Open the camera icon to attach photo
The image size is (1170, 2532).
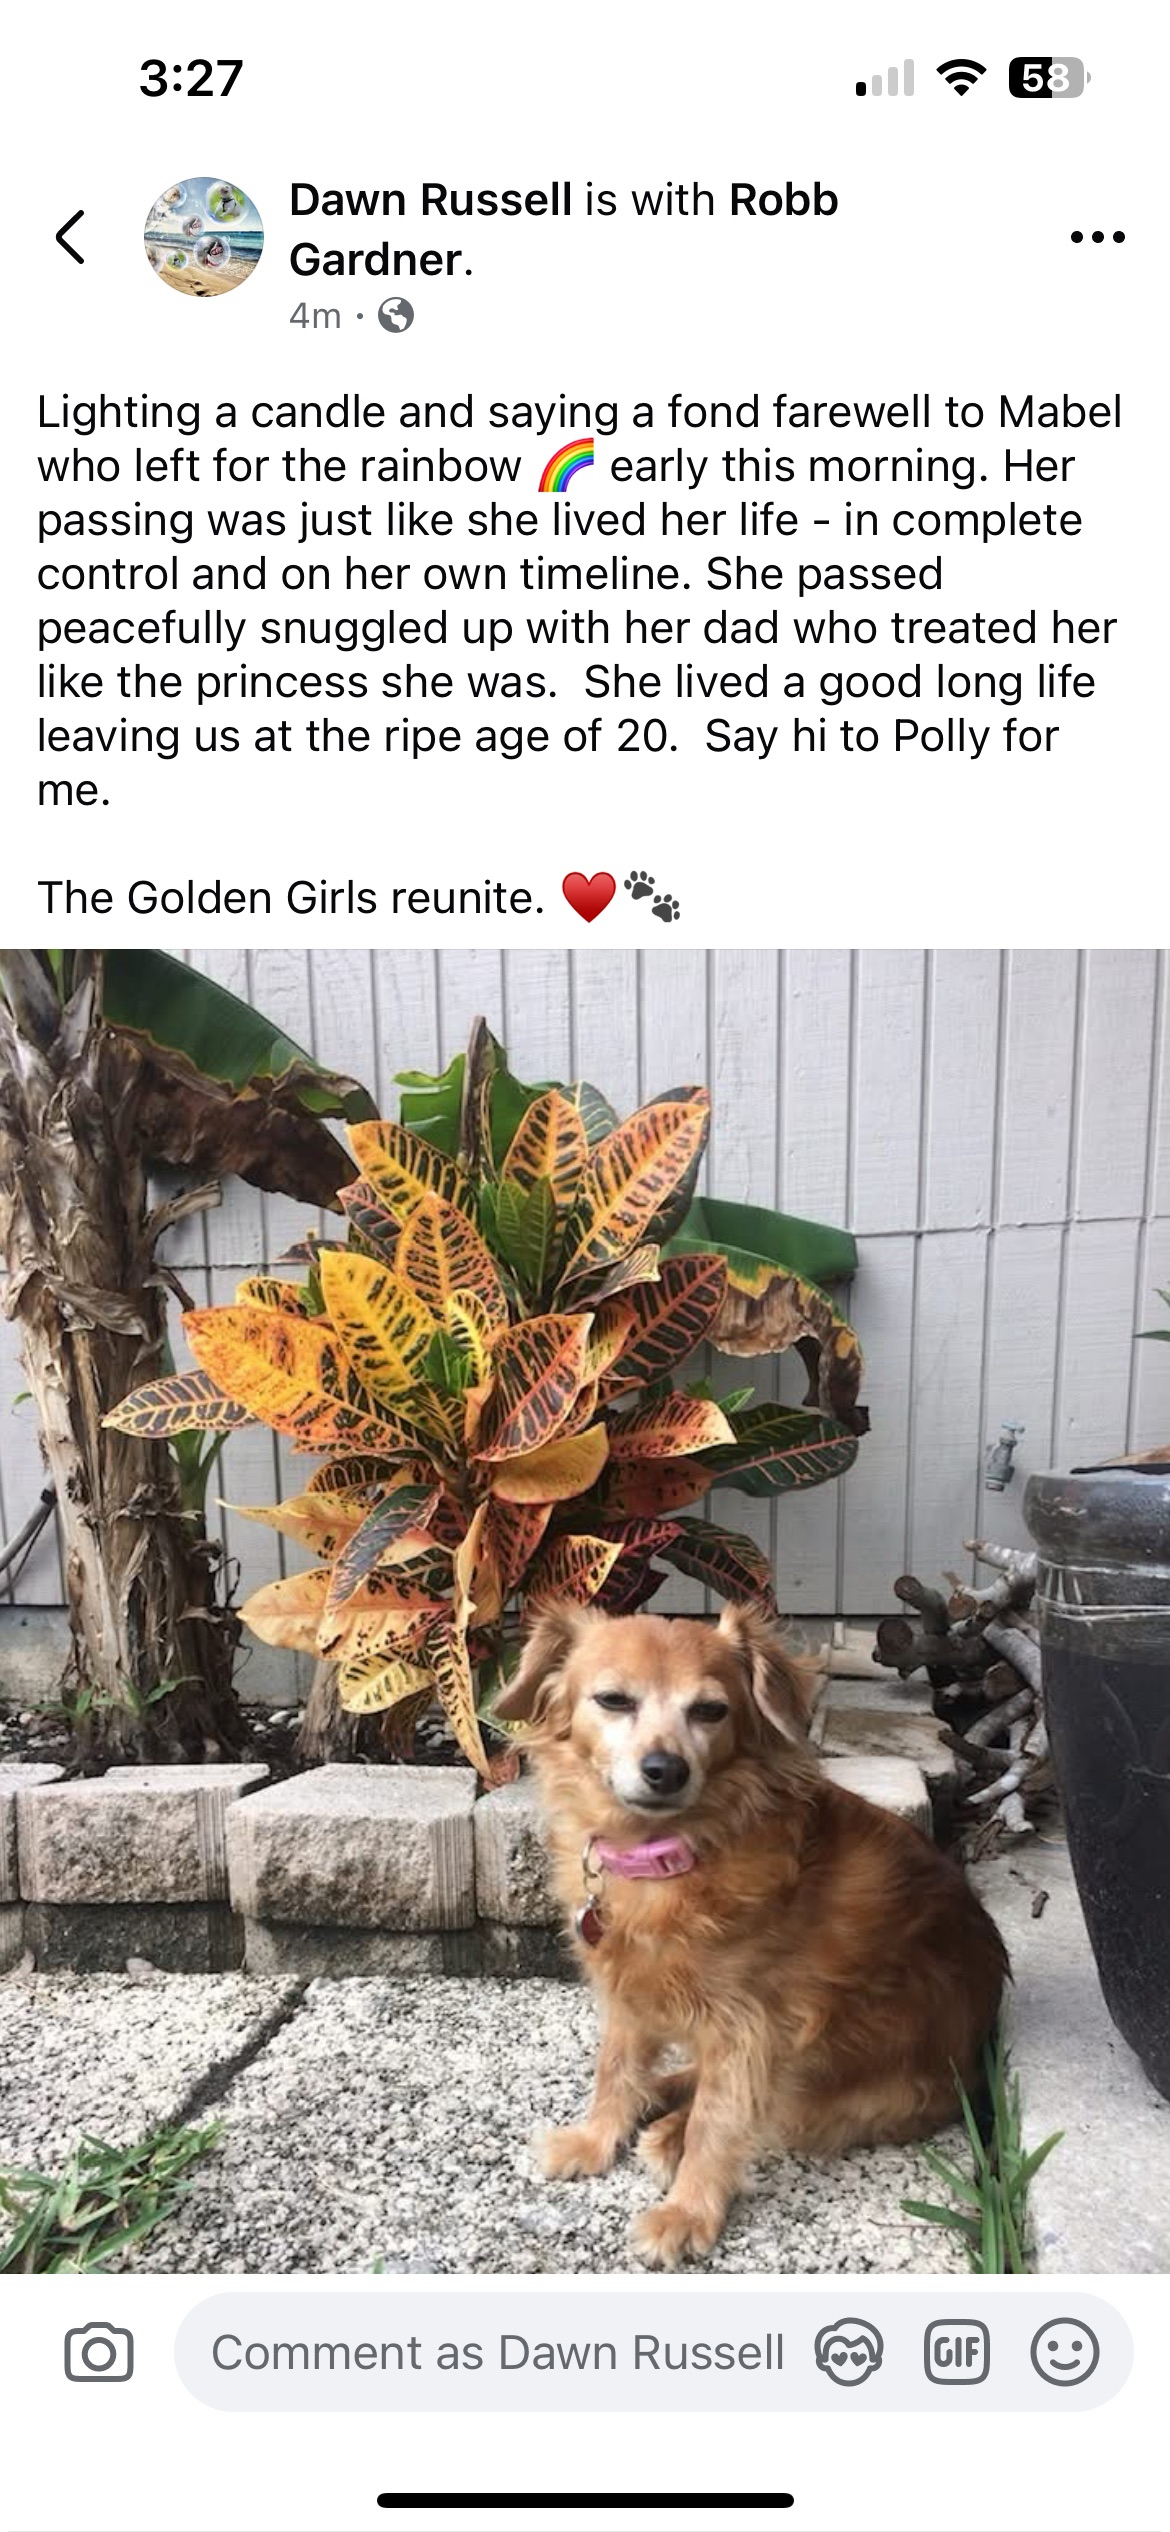pos(98,2353)
